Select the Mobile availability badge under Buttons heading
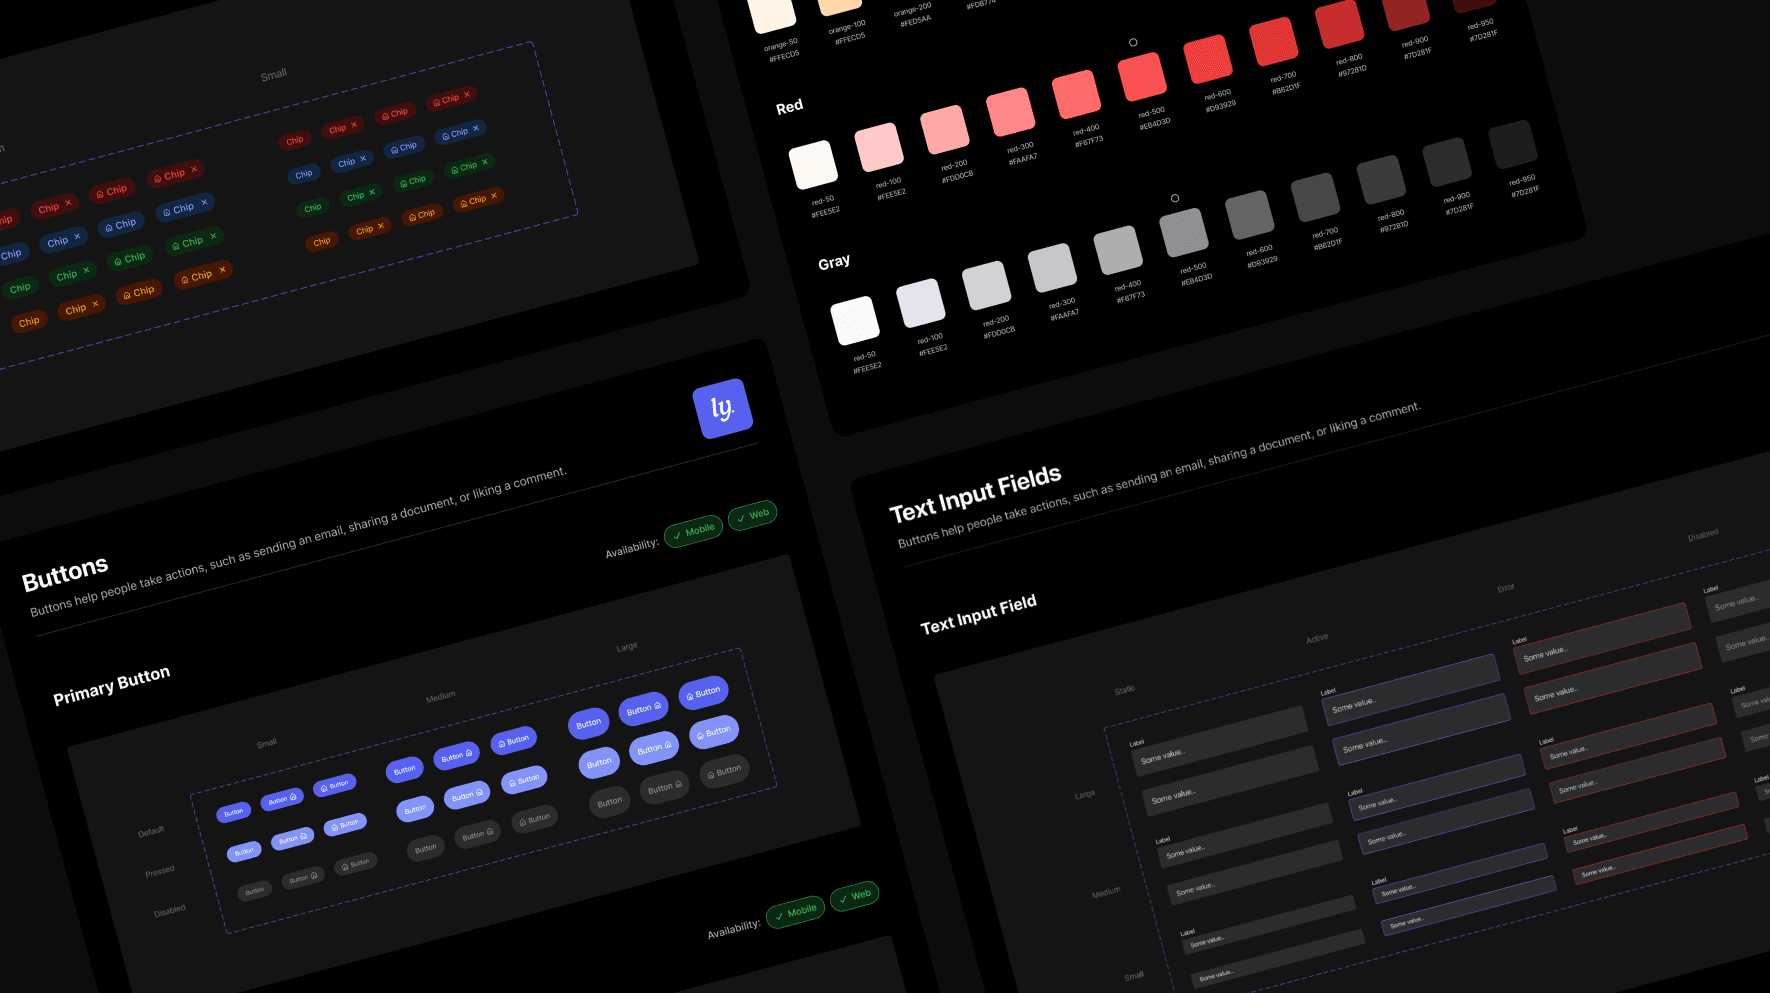Image resolution: width=1770 pixels, height=993 pixels. click(x=693, y=531)
